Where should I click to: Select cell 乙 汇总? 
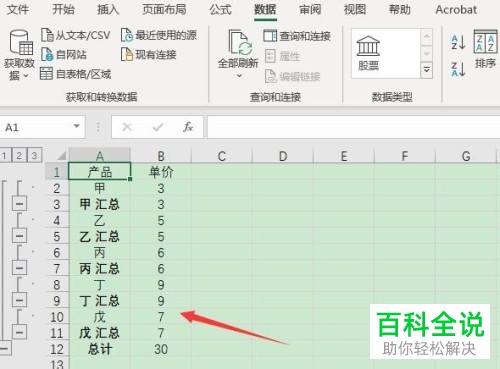(99, 236)
